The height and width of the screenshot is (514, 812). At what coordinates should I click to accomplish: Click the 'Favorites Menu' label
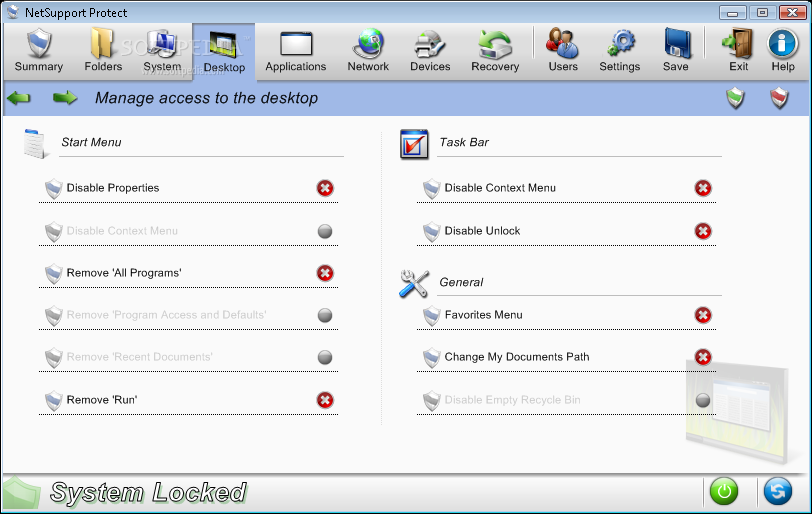tap(483, 315)
